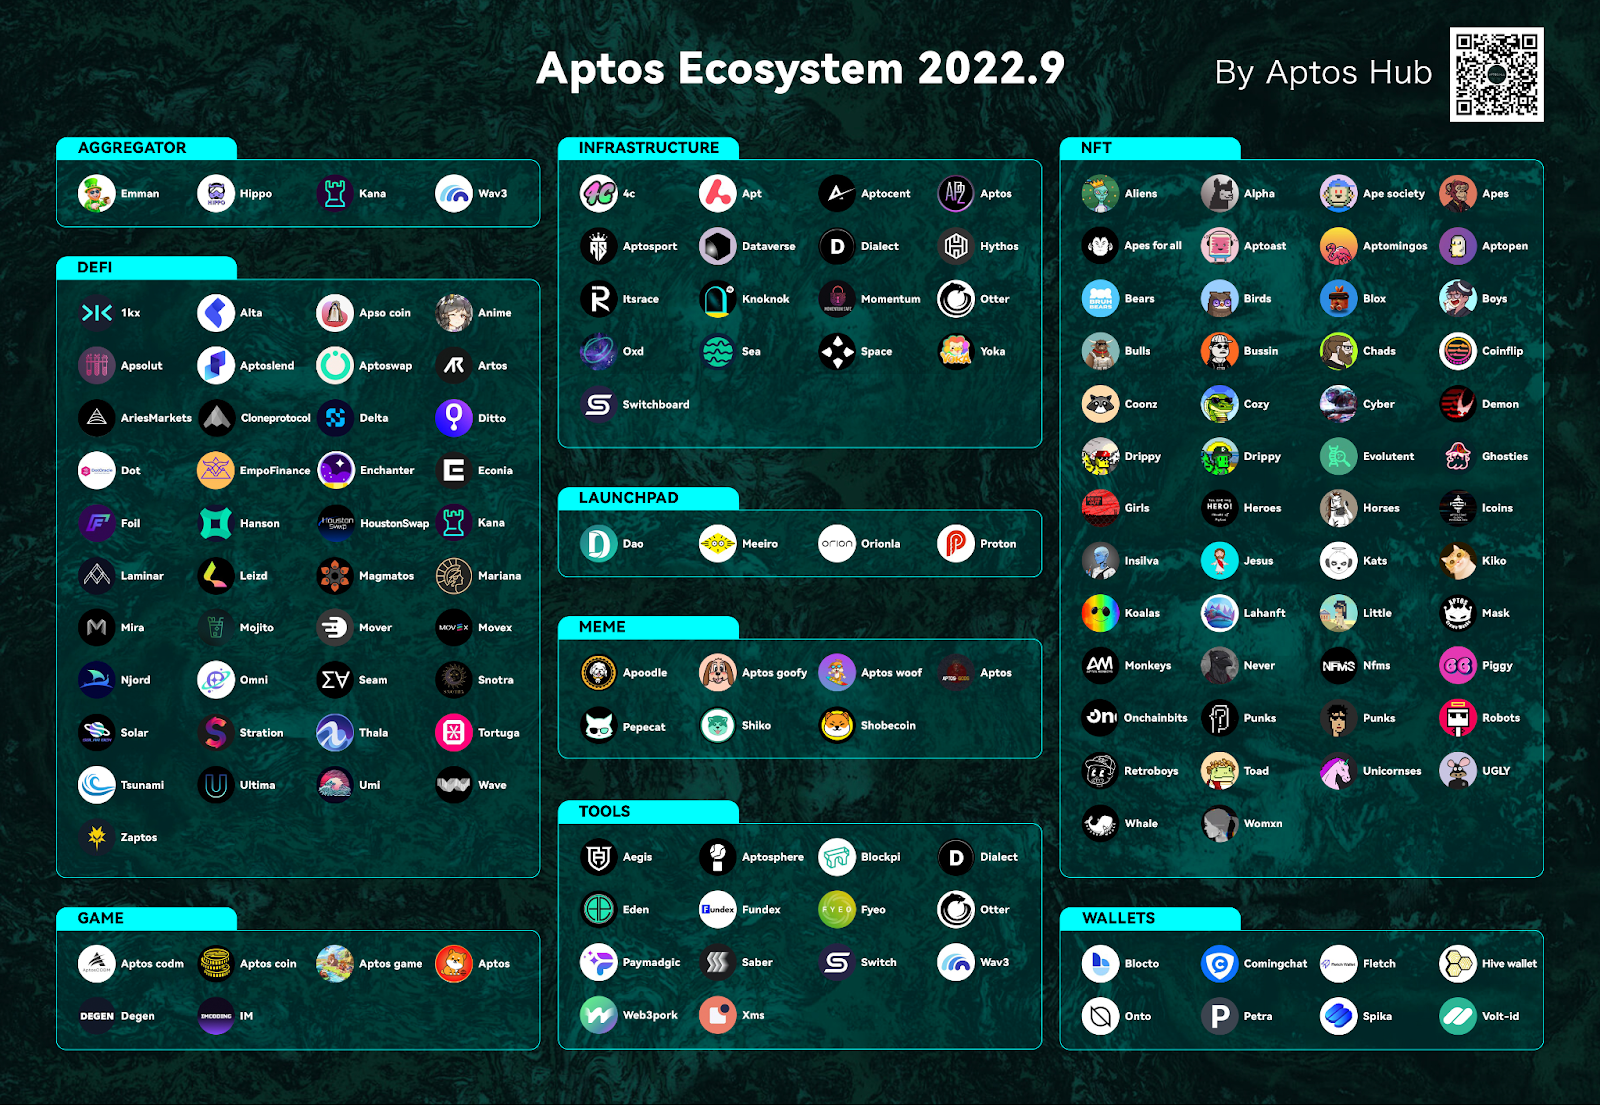Click the Petra wallet P icon

[x=1220, y=1016]
